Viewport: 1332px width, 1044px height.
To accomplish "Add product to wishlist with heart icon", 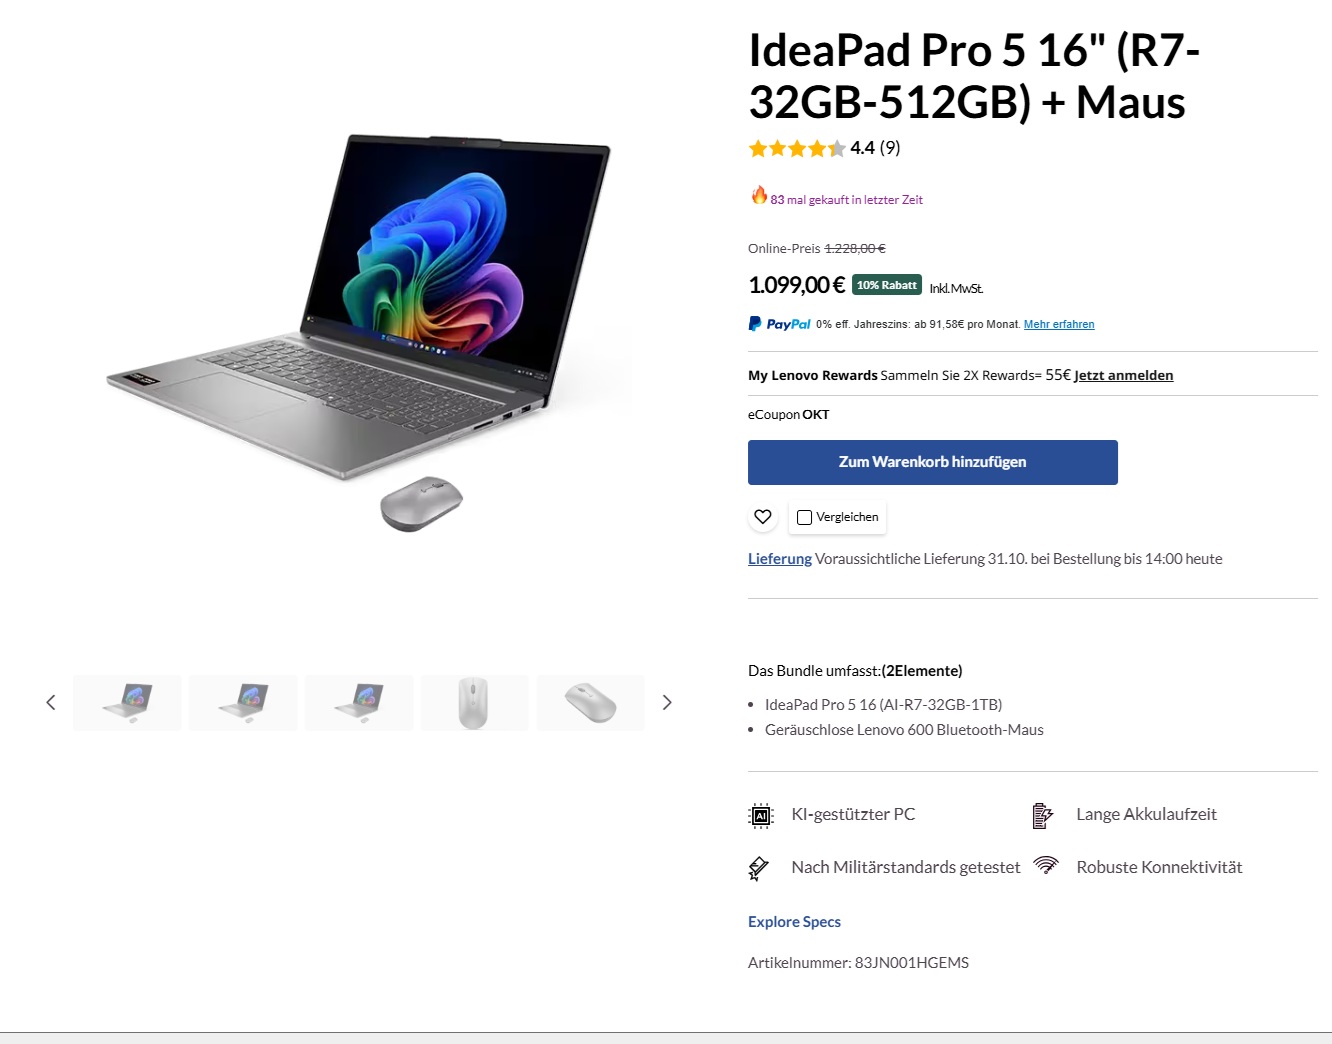I will click(763, 517).
